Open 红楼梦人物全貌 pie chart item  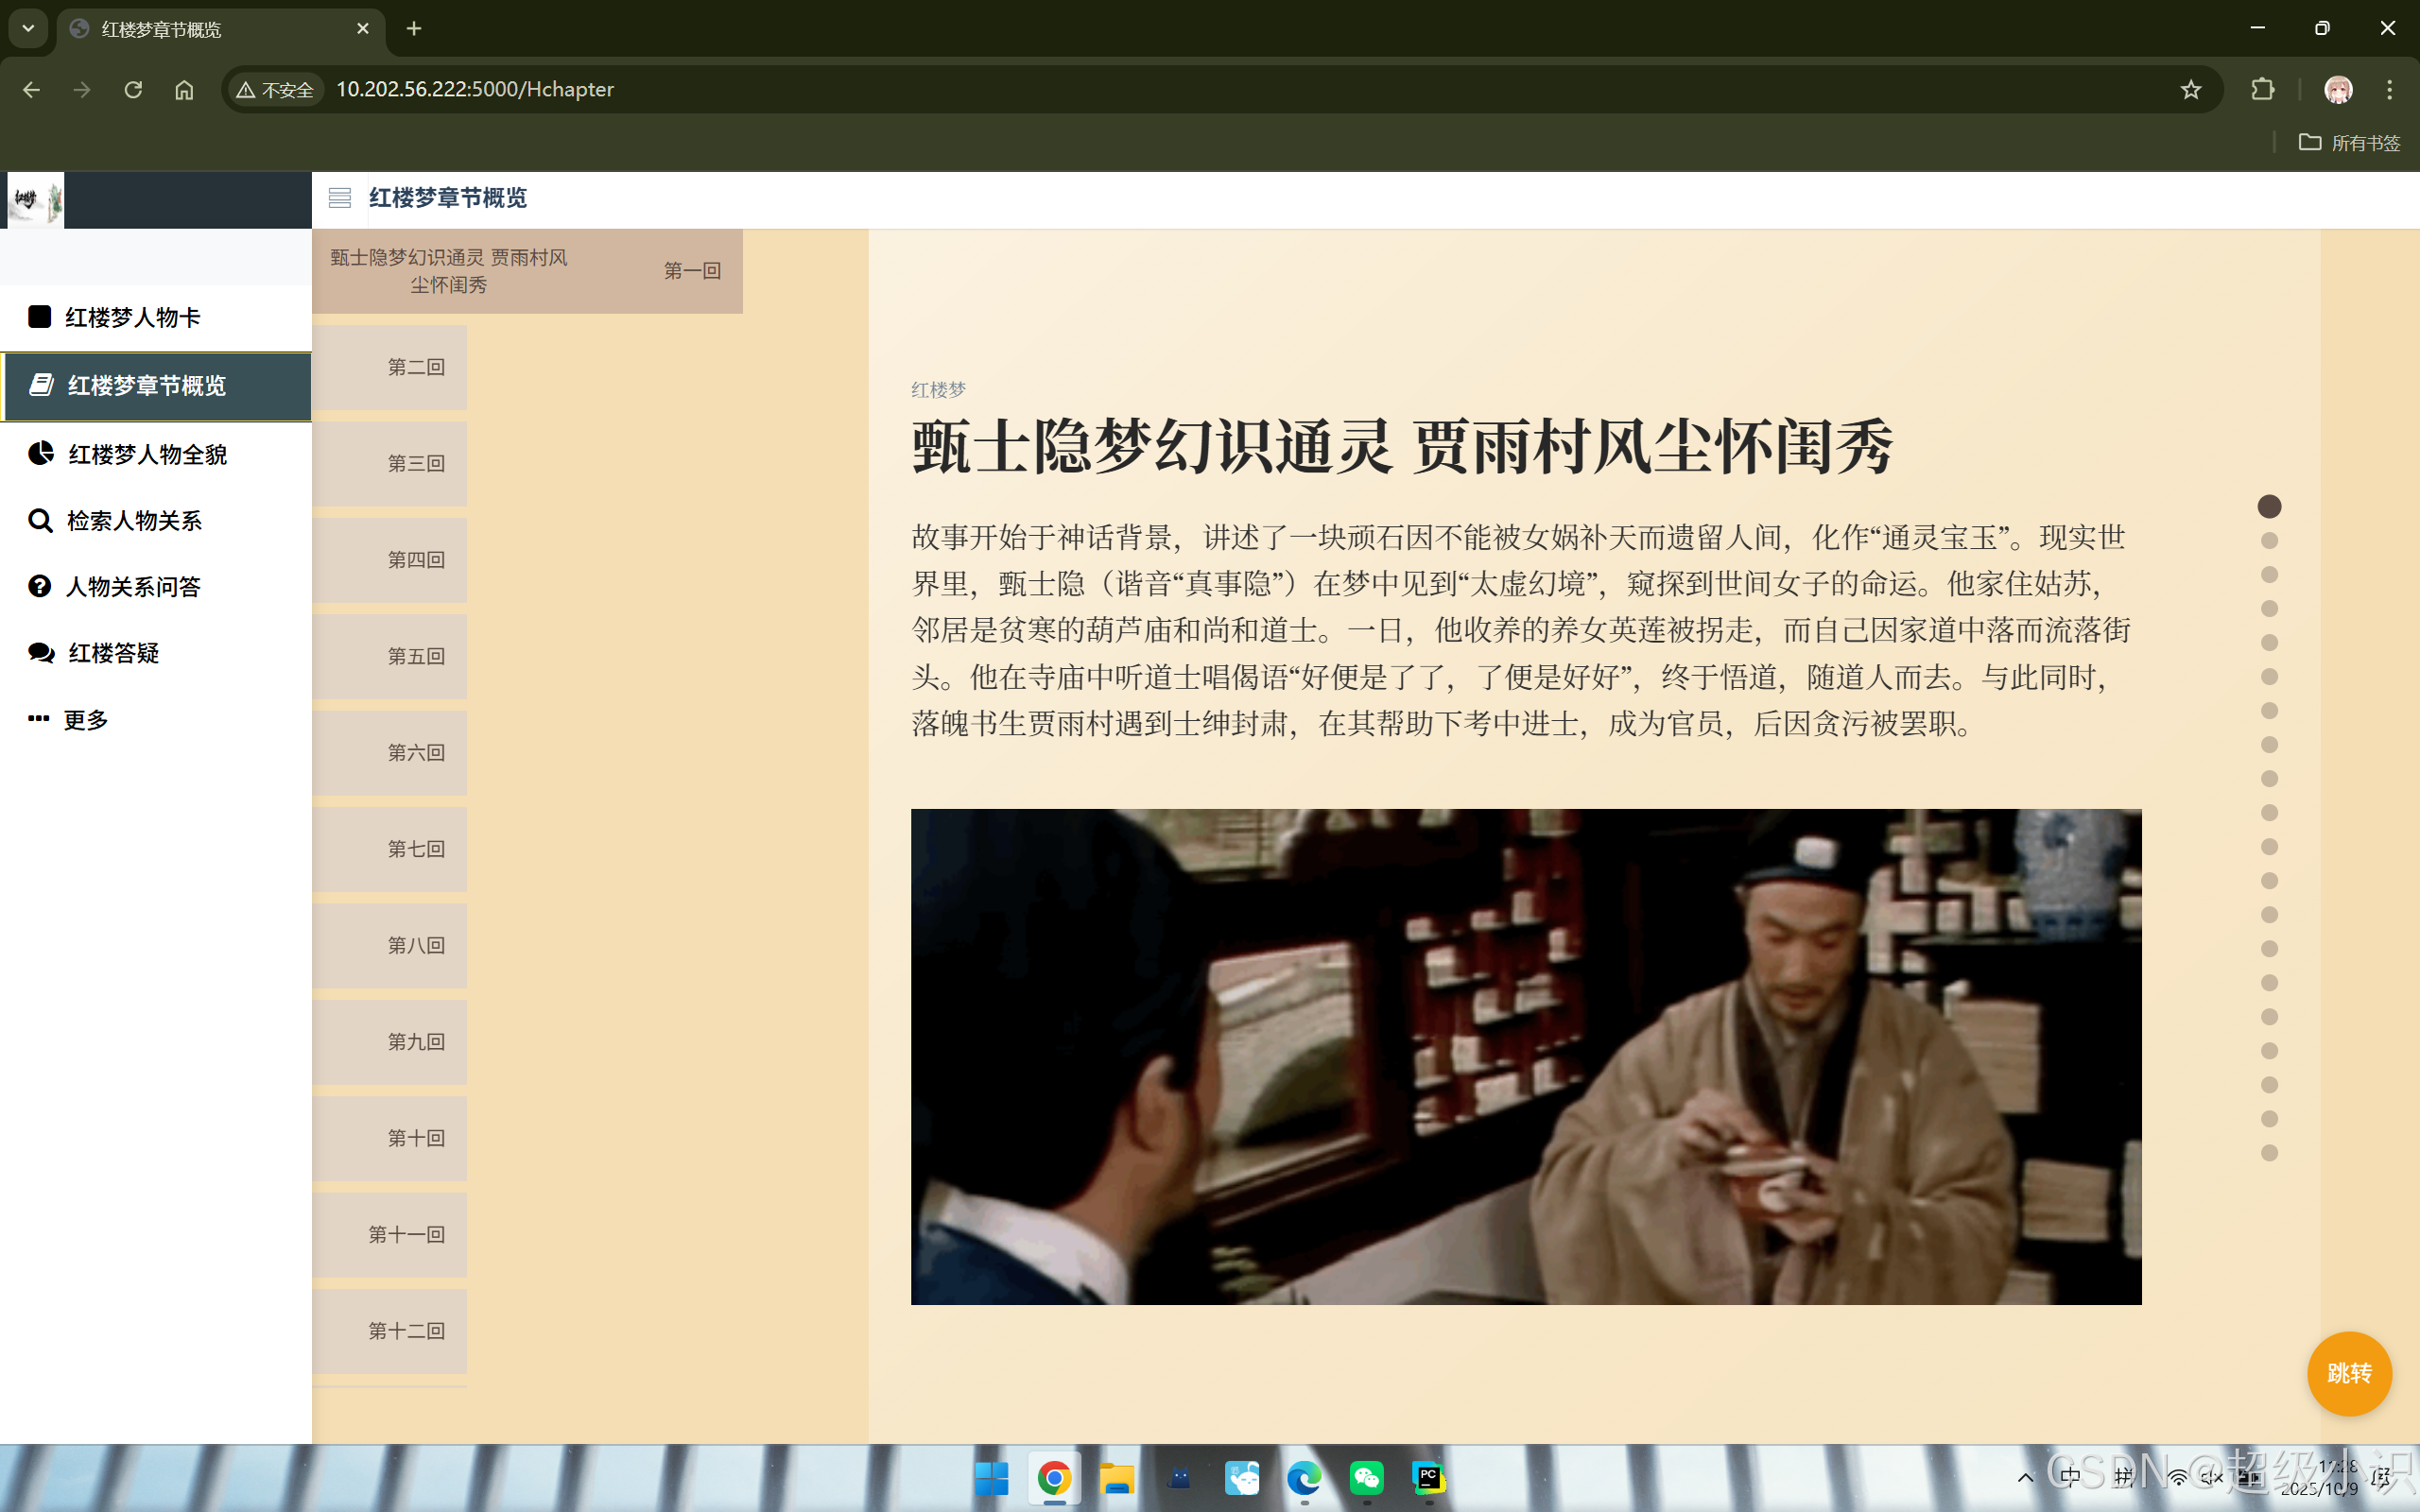pyautogui.click(x=146, y=454)
